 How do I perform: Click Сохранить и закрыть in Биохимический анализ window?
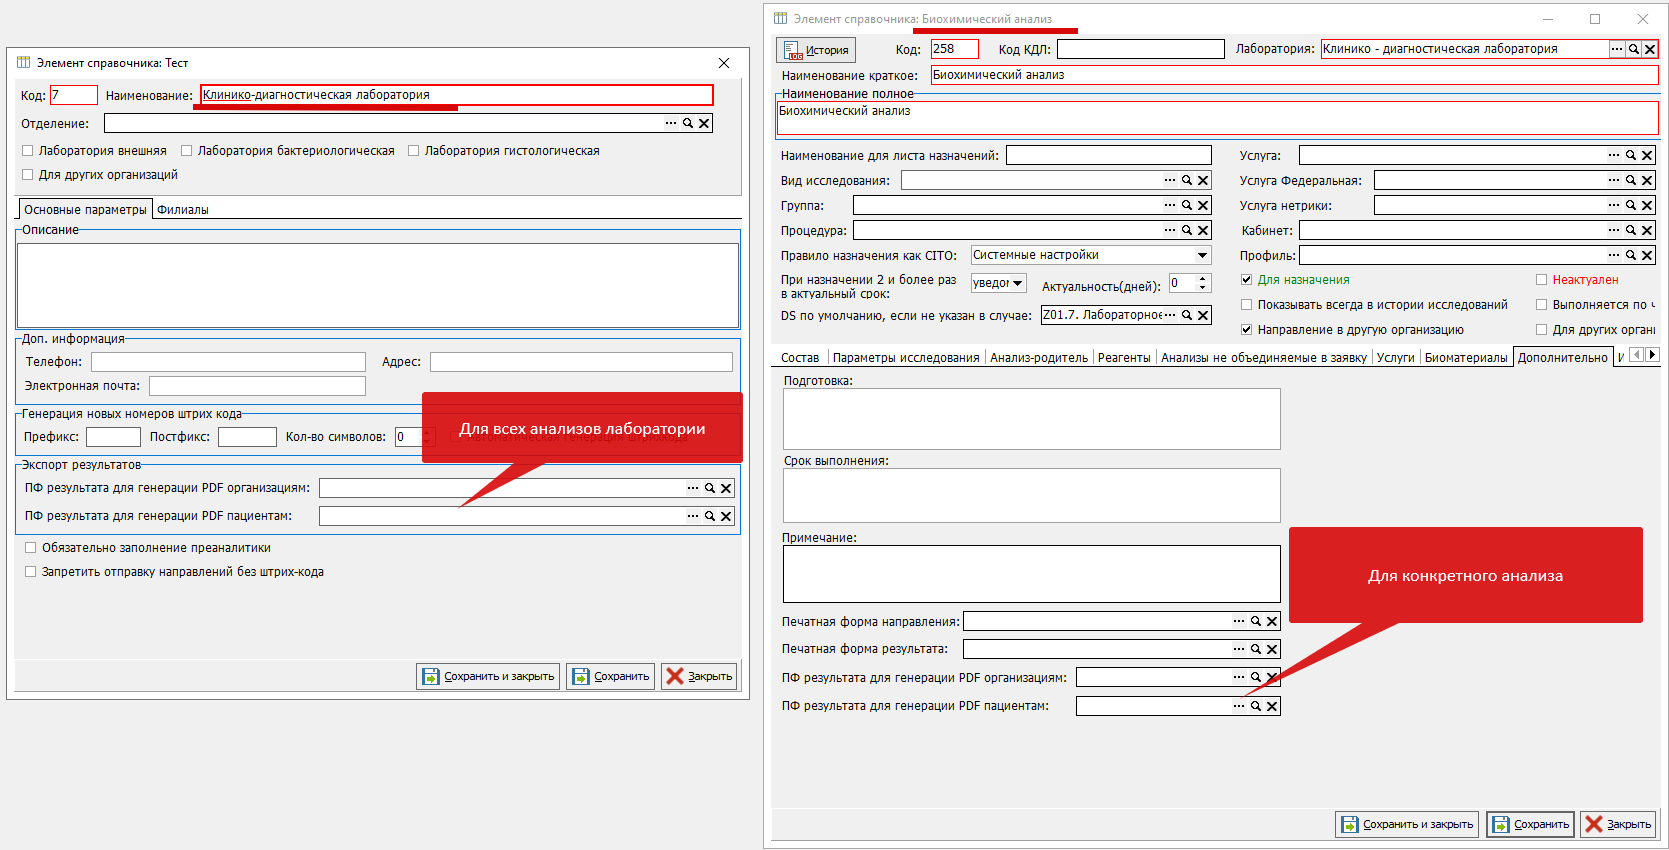(1407, 824)
